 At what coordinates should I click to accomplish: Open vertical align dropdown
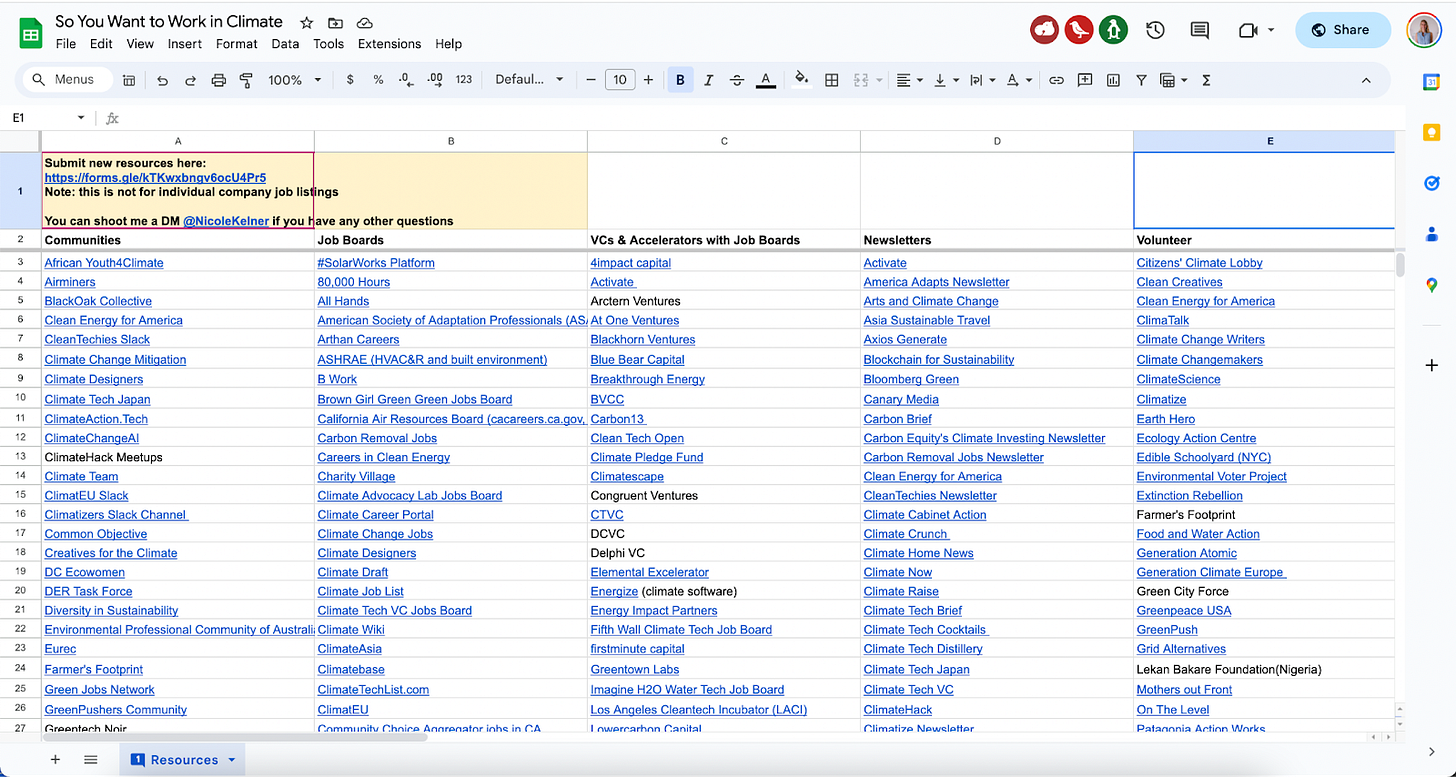click(945, 80)
